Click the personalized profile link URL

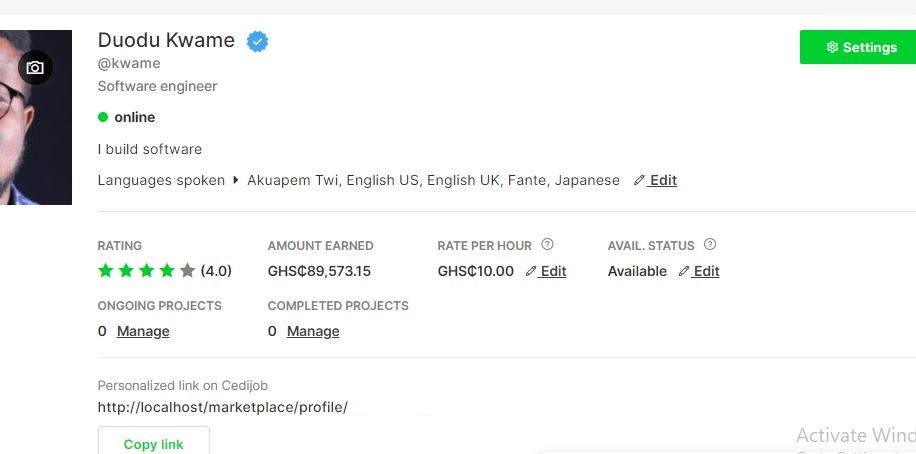pyautogui.click(x=222, y=407)
